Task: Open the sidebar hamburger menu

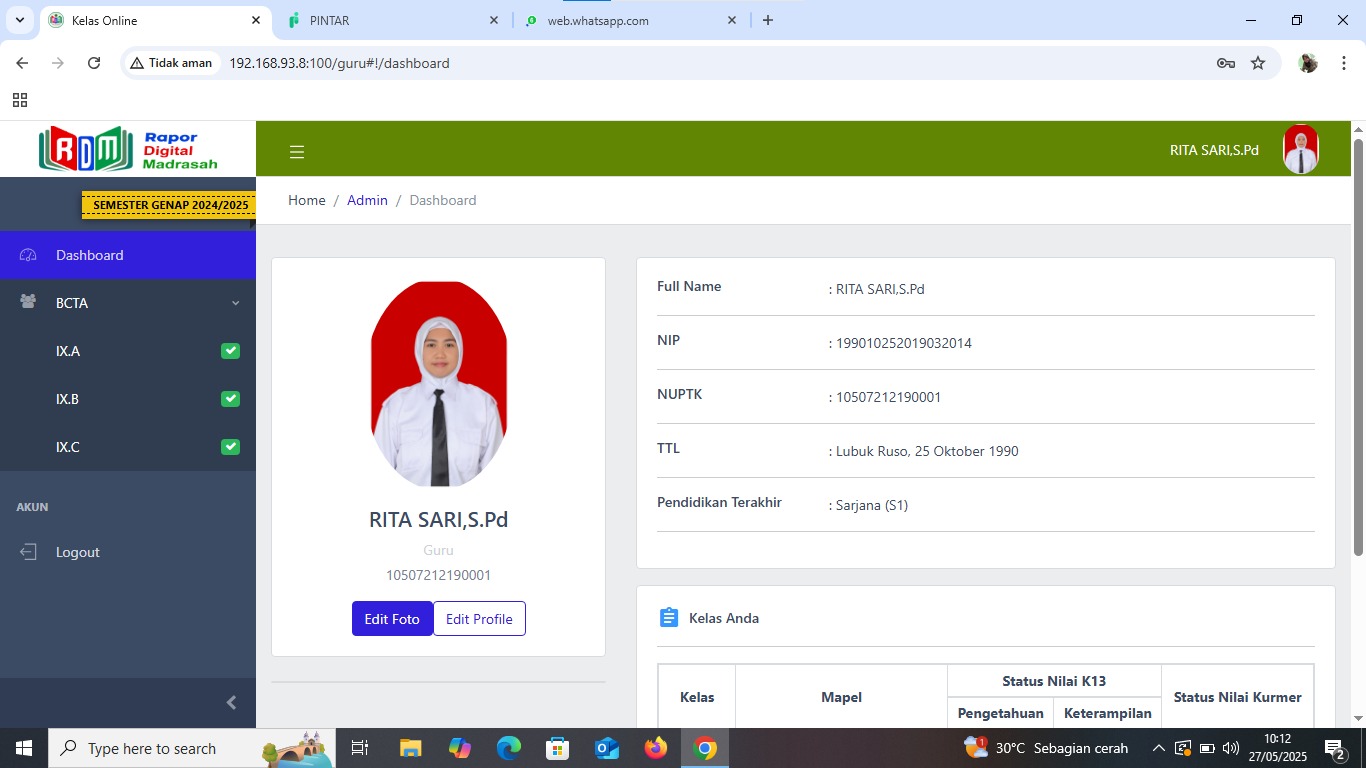Action: click(x=297, y=151)
